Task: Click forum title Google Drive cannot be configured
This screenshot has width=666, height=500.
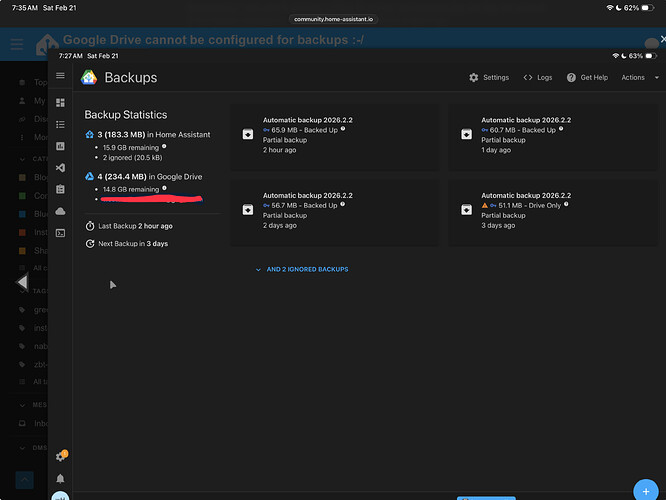Action: 213,40
